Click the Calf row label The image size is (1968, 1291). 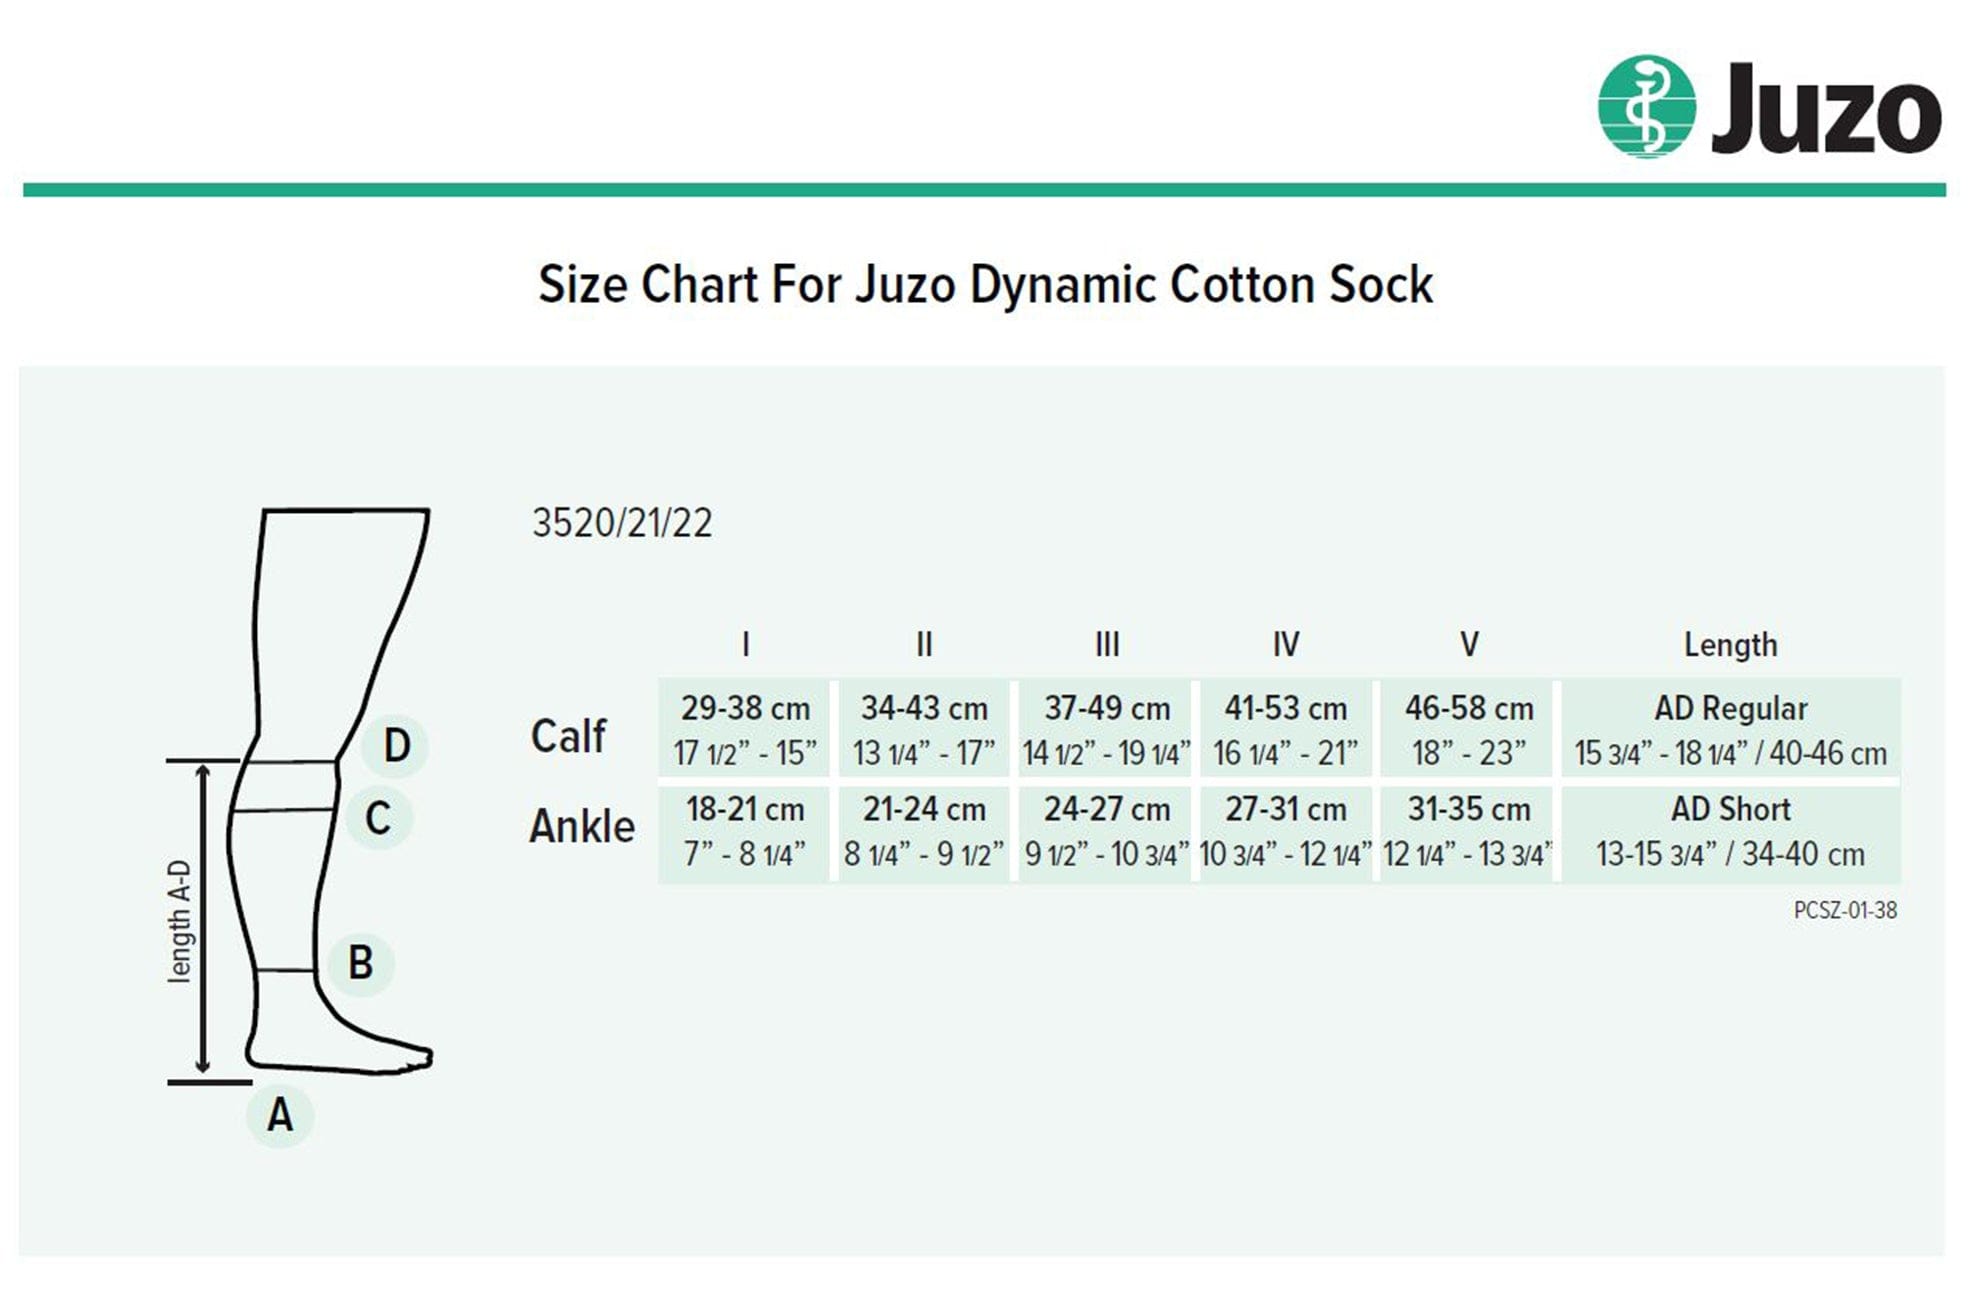(568, 735)
